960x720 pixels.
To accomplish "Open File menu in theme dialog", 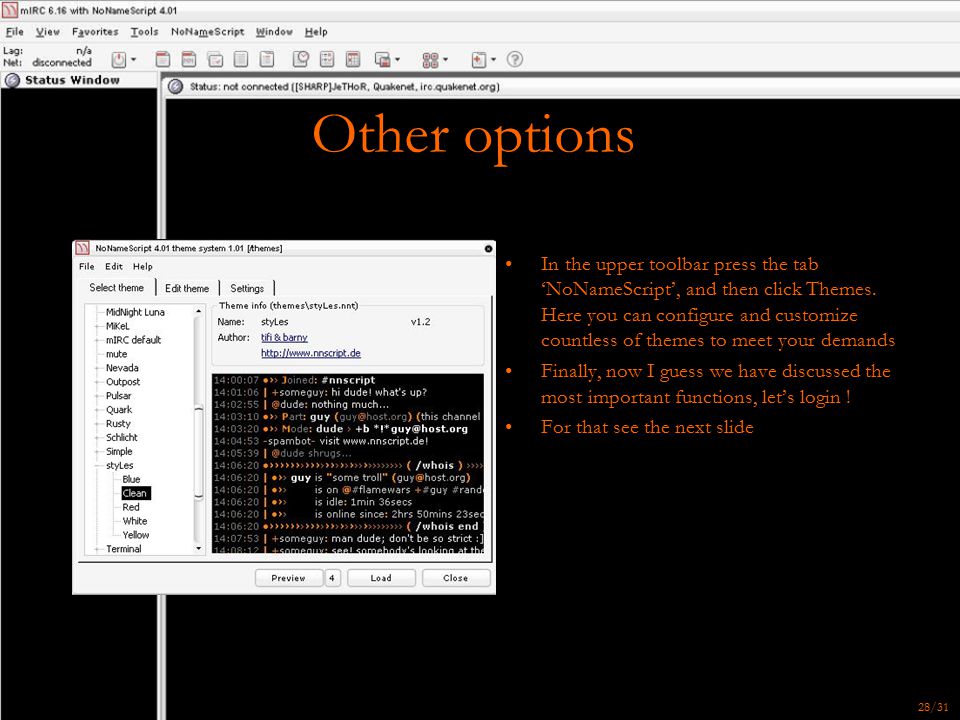I will 87,266.
